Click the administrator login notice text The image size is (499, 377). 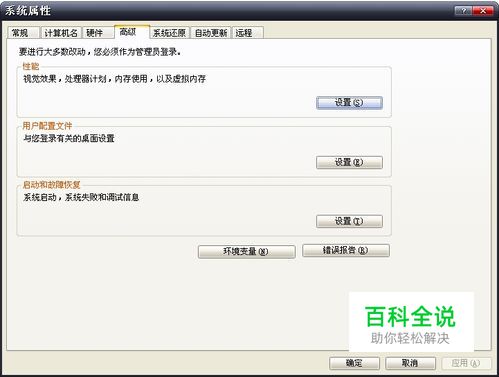point(100,52)
